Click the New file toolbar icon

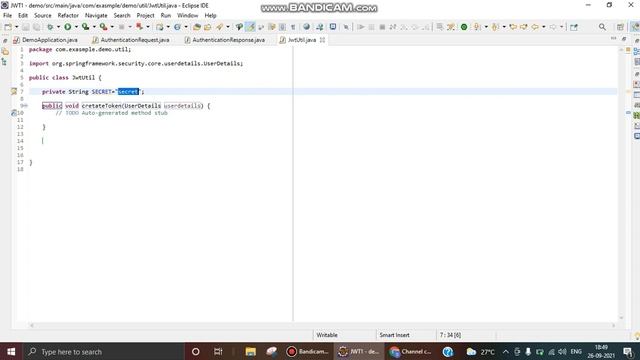pyautogui.click(x=8, y=27)
